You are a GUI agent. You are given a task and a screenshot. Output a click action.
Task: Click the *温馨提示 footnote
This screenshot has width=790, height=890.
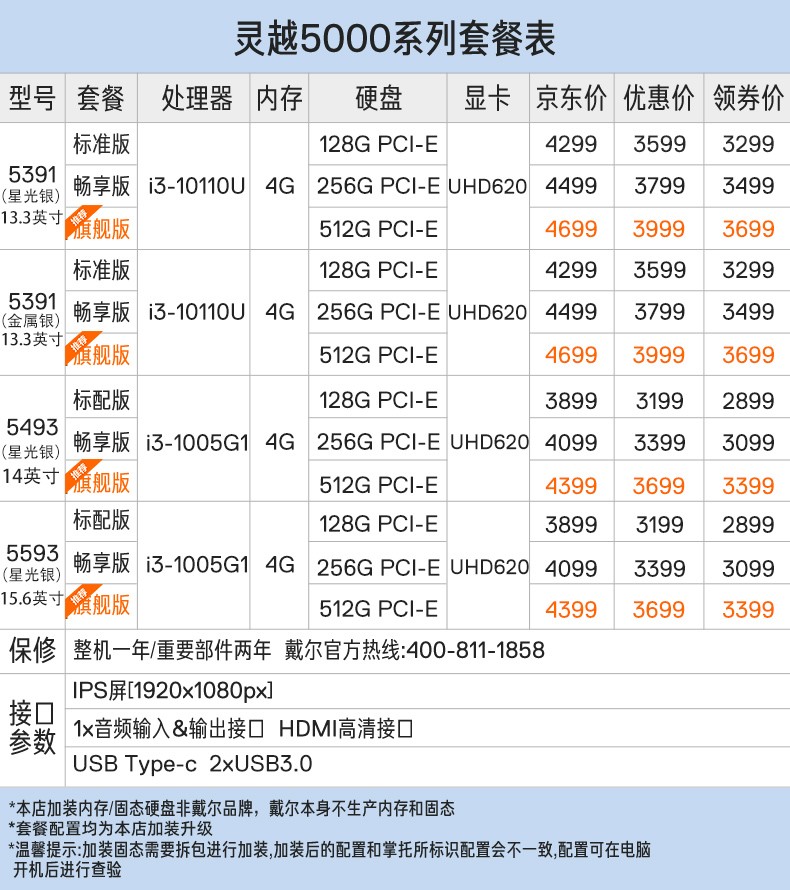330,859
